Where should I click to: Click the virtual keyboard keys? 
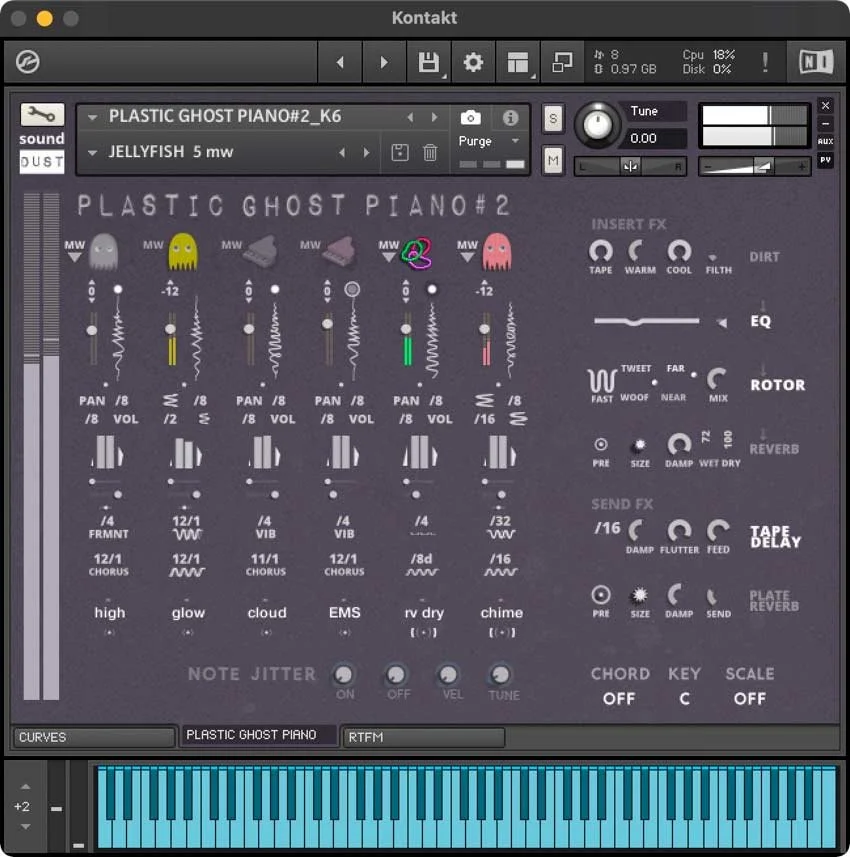466,809
